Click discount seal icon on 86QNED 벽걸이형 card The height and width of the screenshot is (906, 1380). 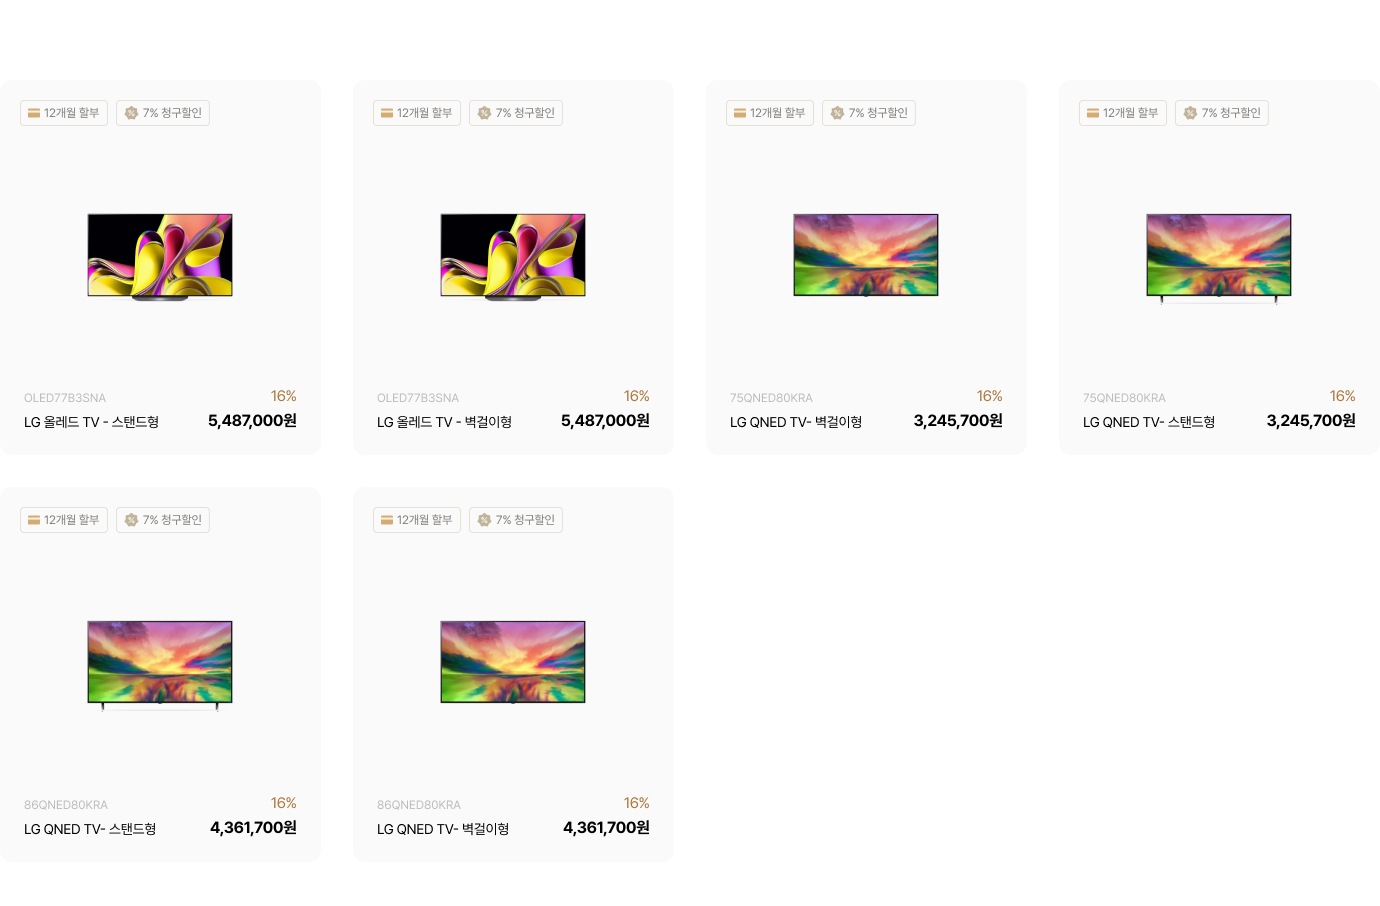point(484,520)
